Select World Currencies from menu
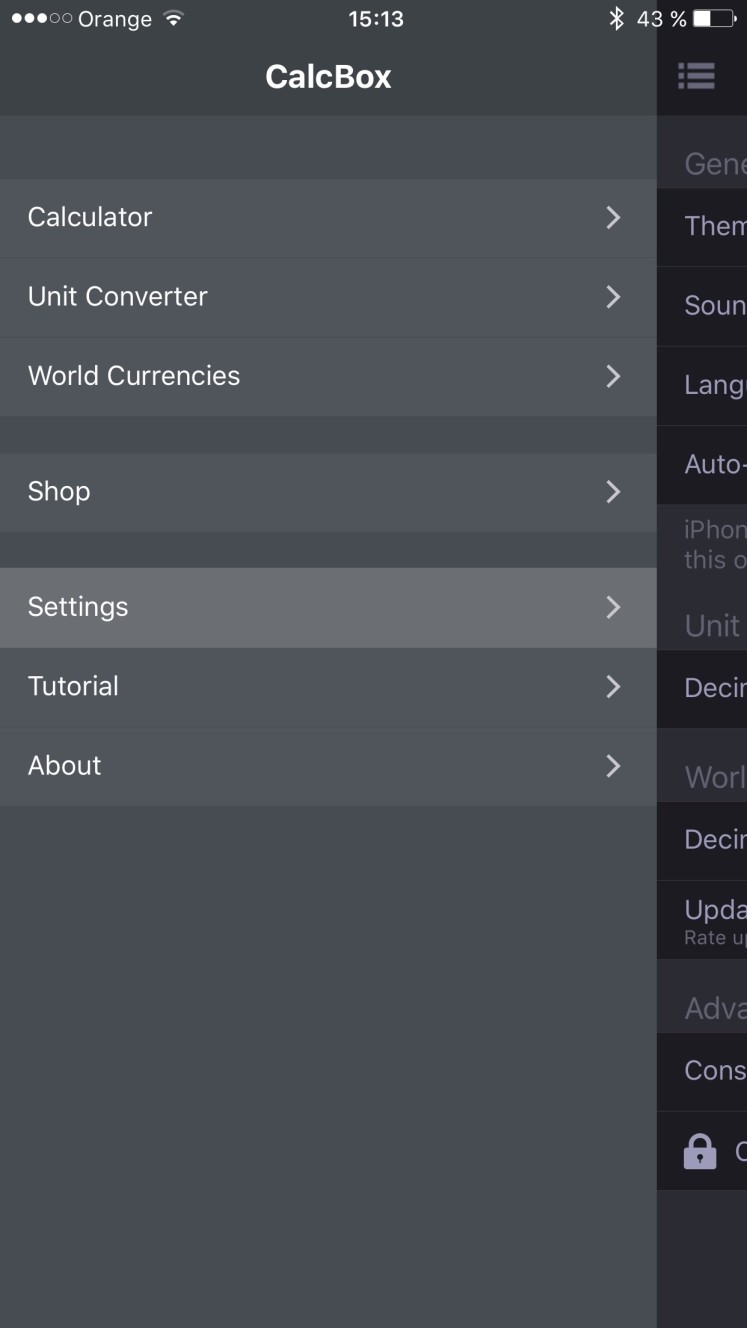The width and height of the screenshot is (747, 1328). click(x=328, y=376)
